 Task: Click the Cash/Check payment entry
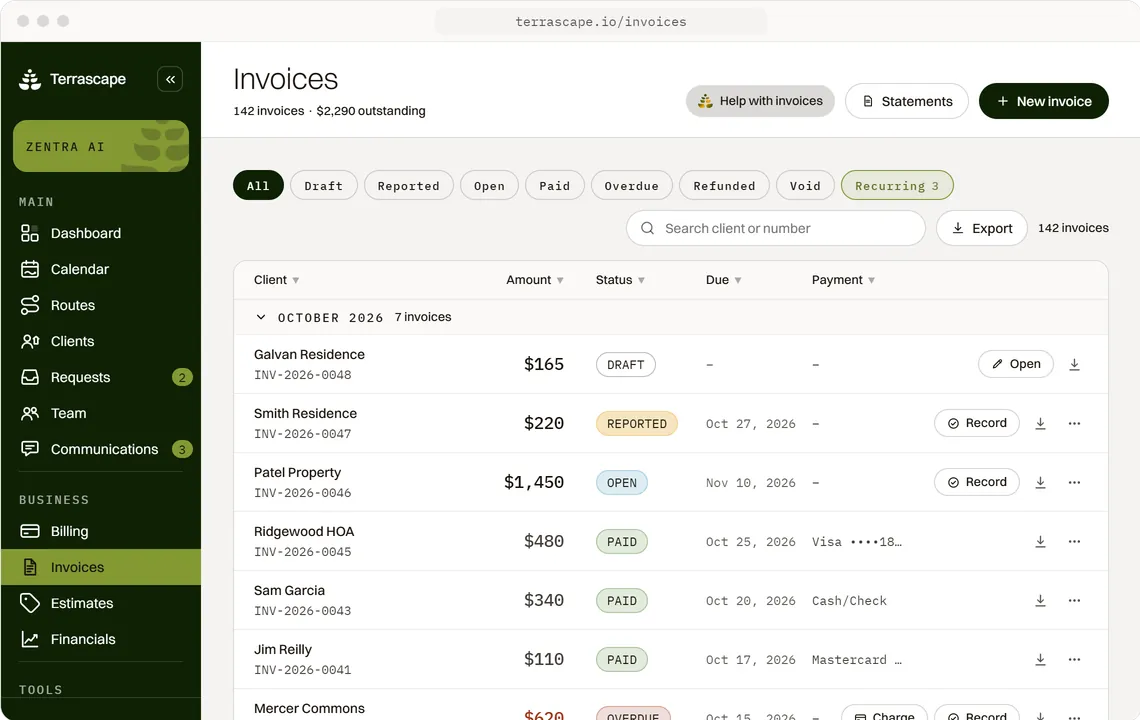tap(849, 601)
